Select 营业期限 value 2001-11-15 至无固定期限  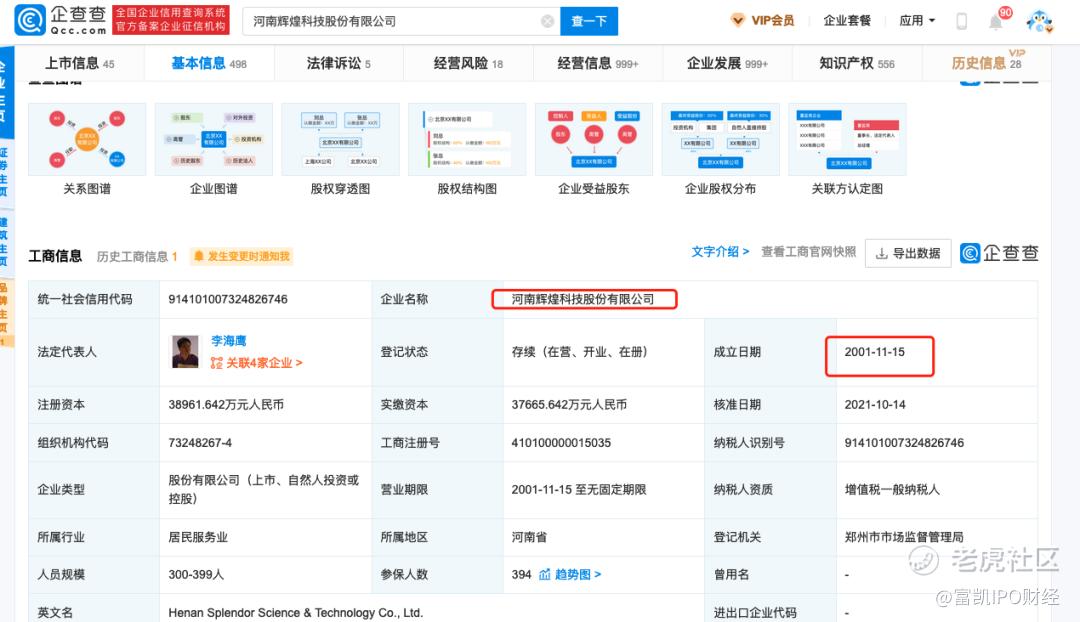click(579, 490)
